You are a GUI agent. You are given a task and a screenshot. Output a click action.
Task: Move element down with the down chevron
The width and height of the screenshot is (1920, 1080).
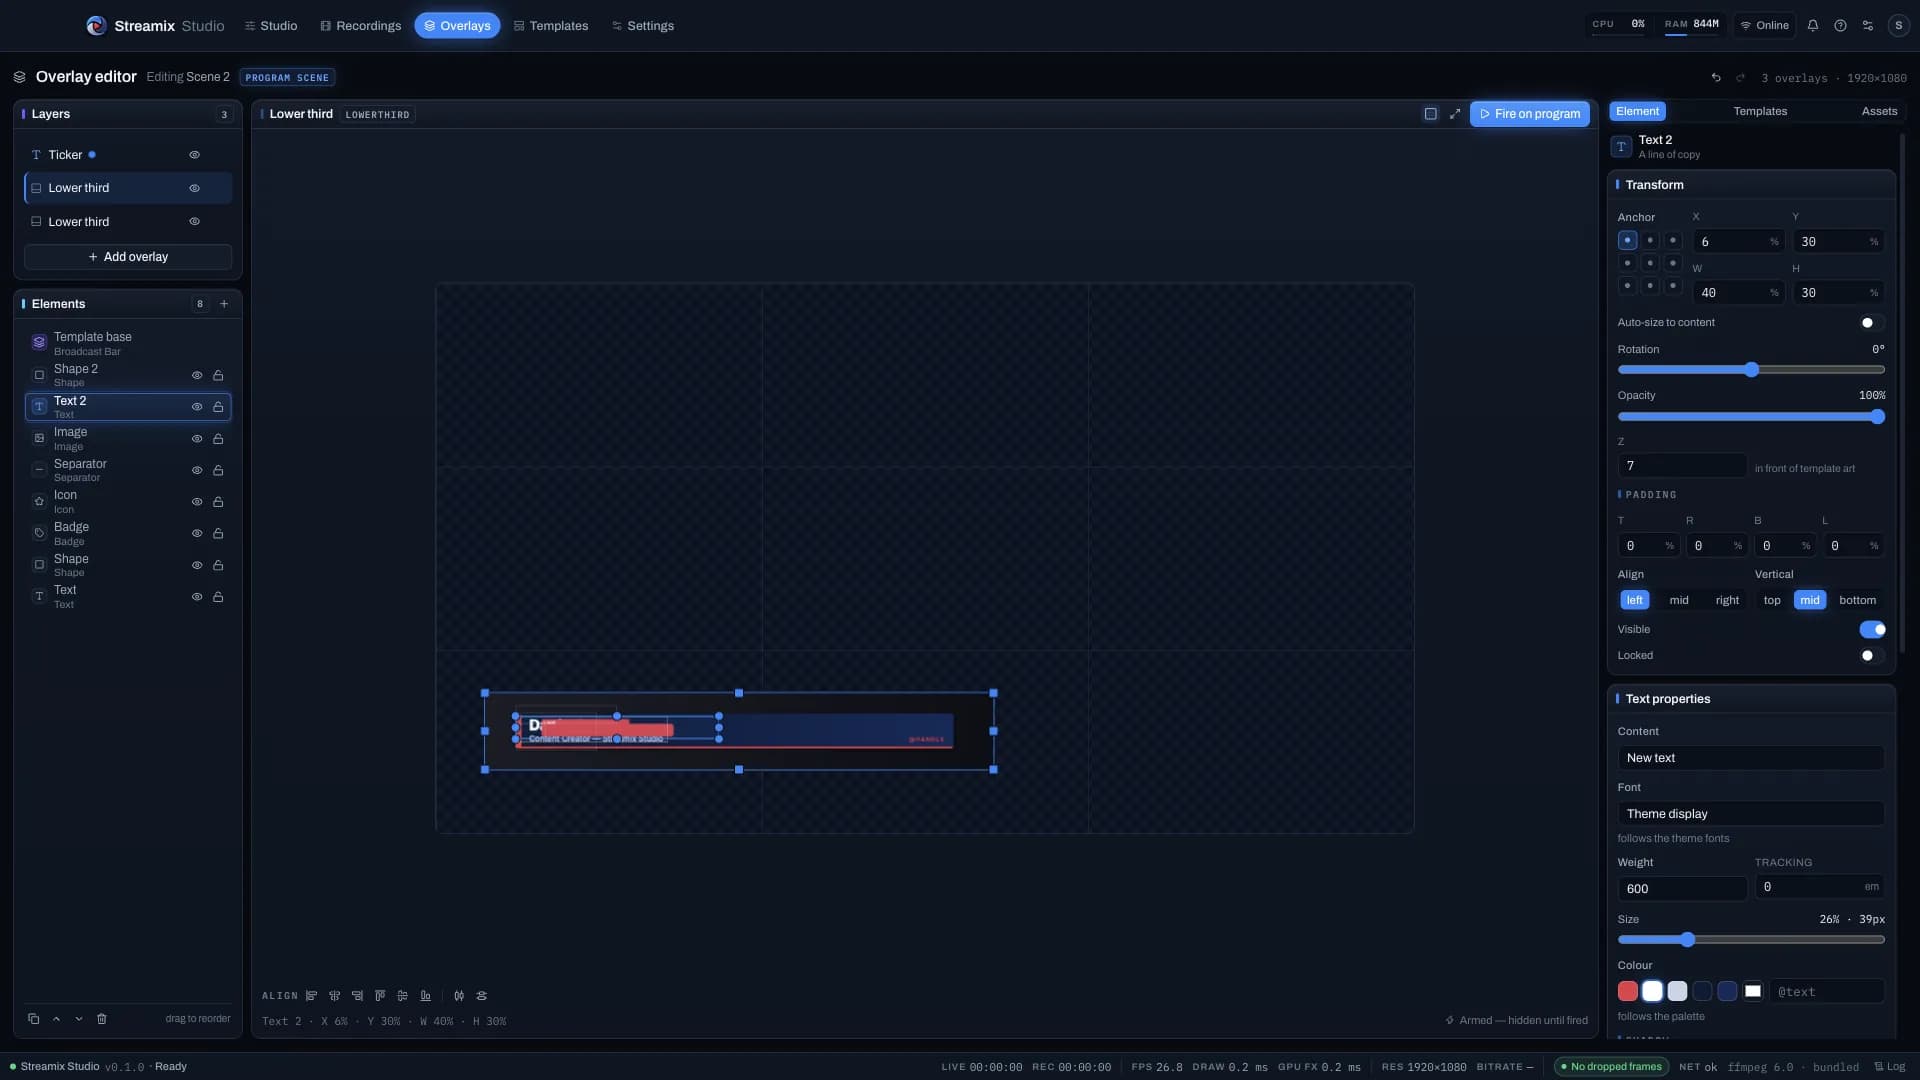click(79, 1019)
